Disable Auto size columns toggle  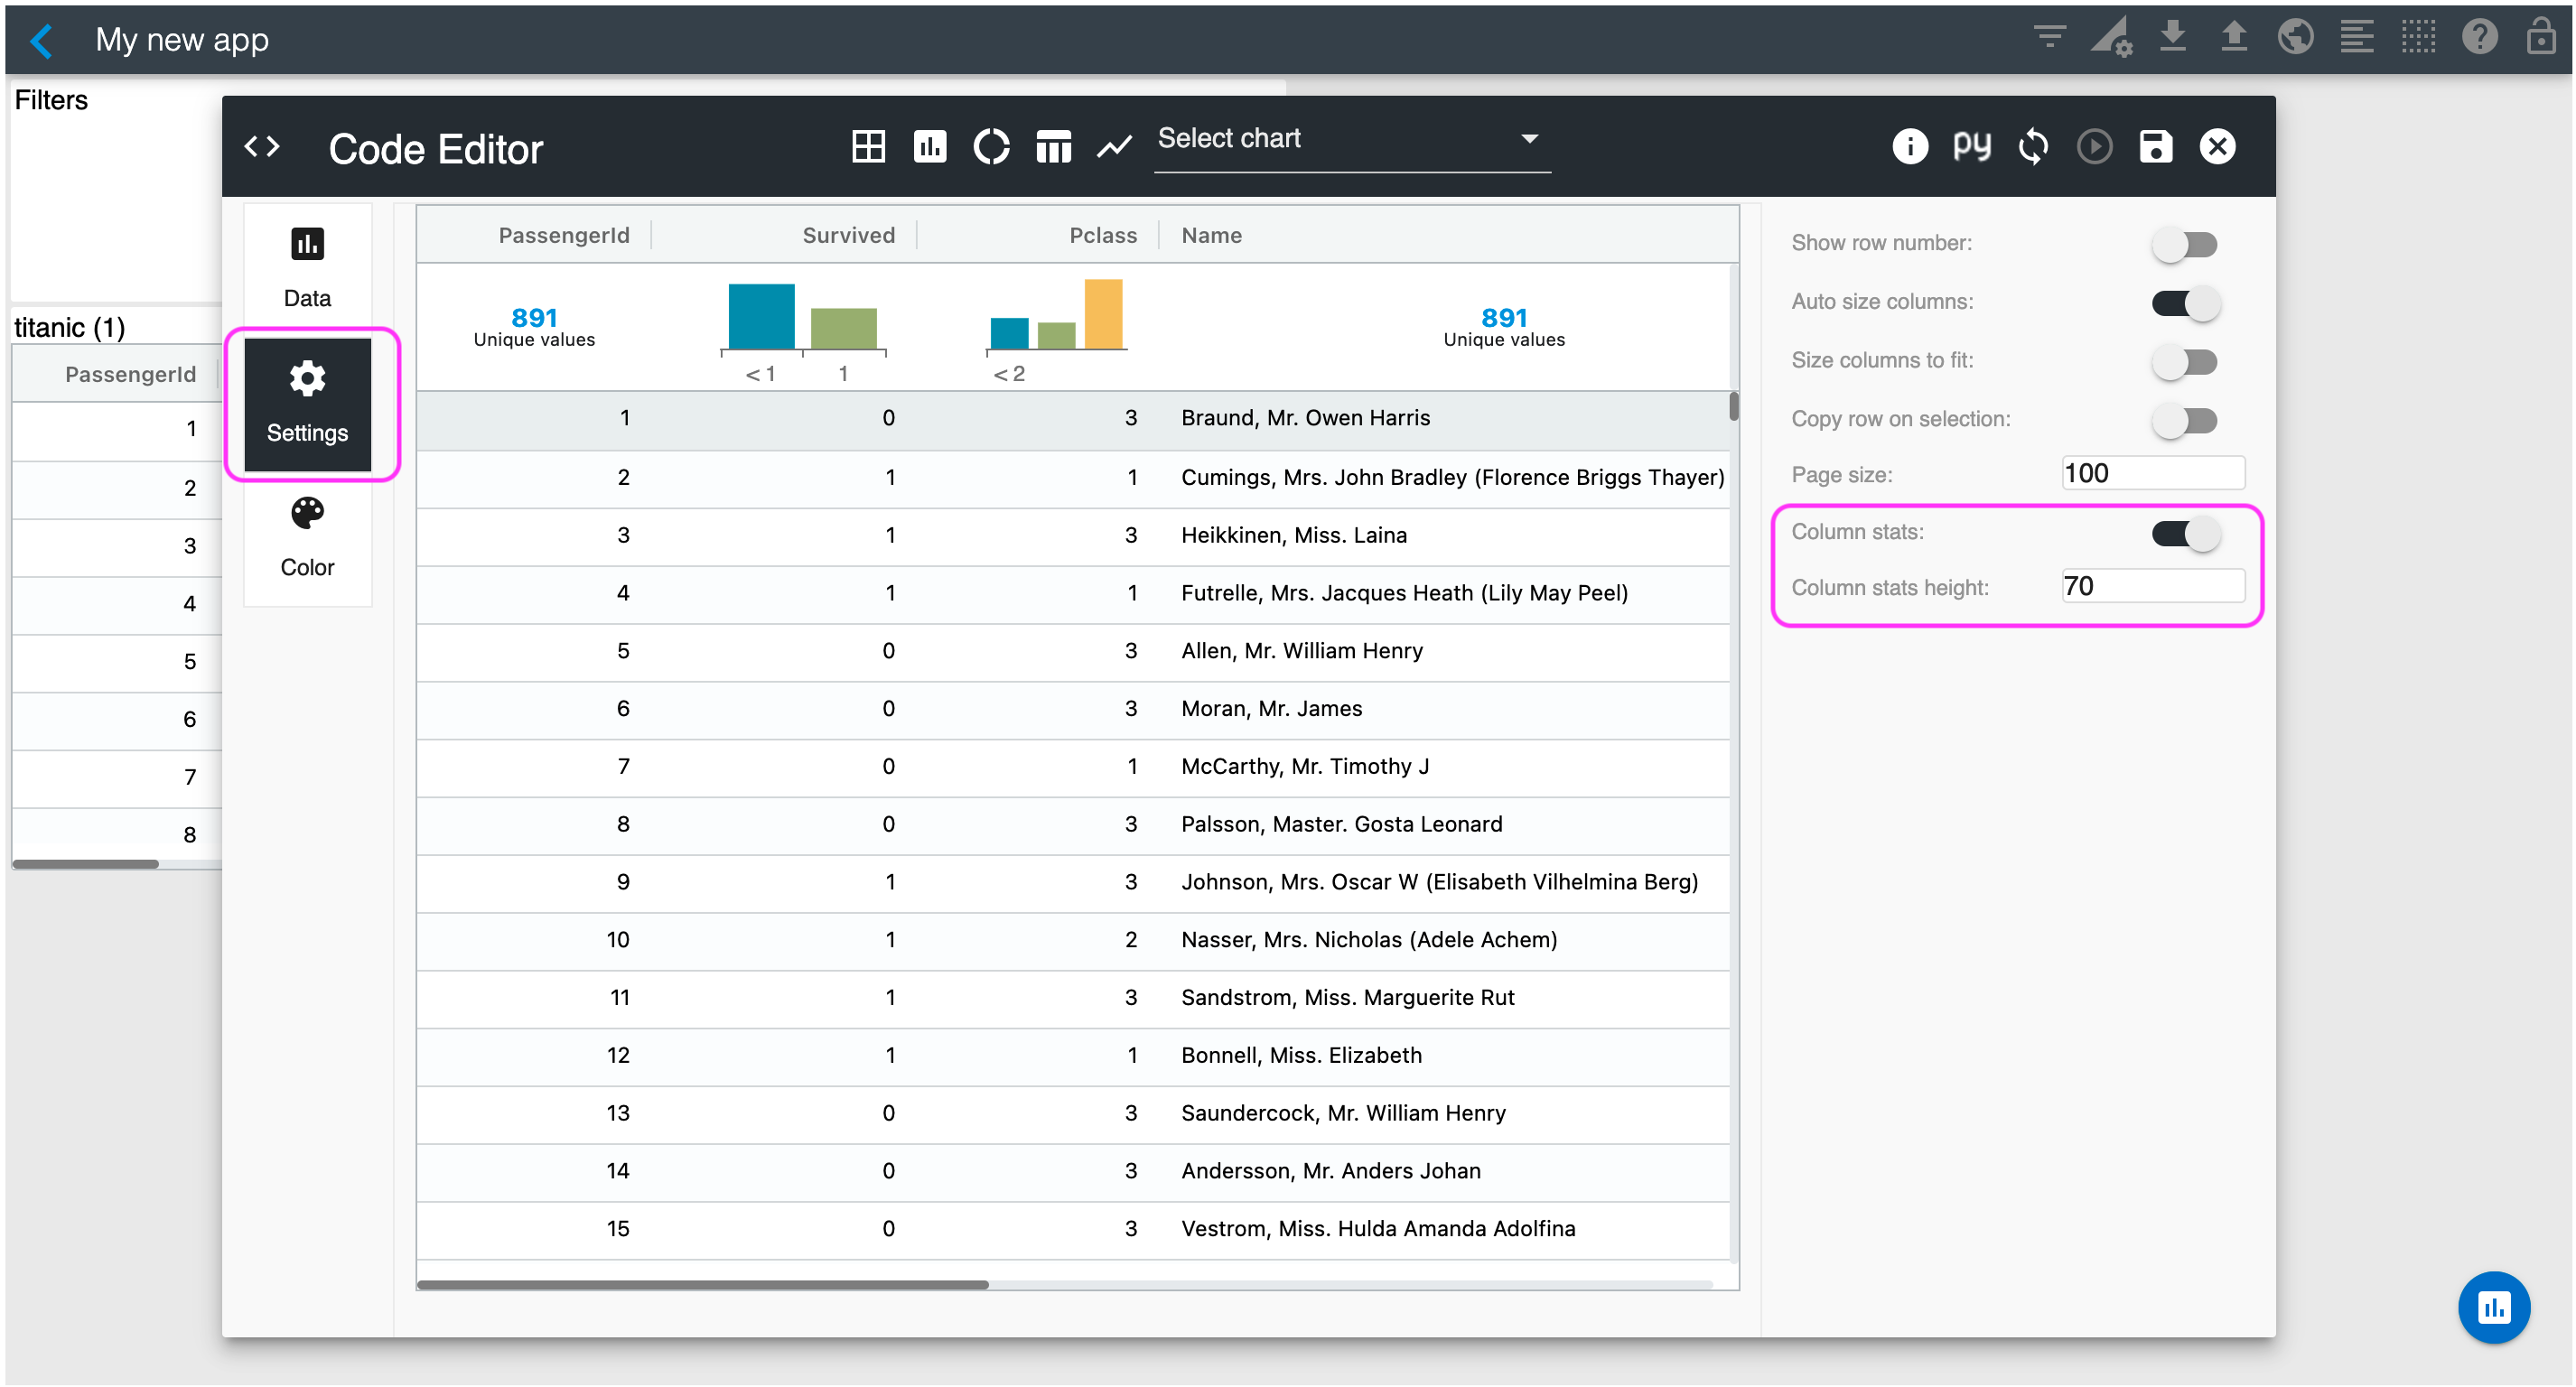[x=2185, y=302]
